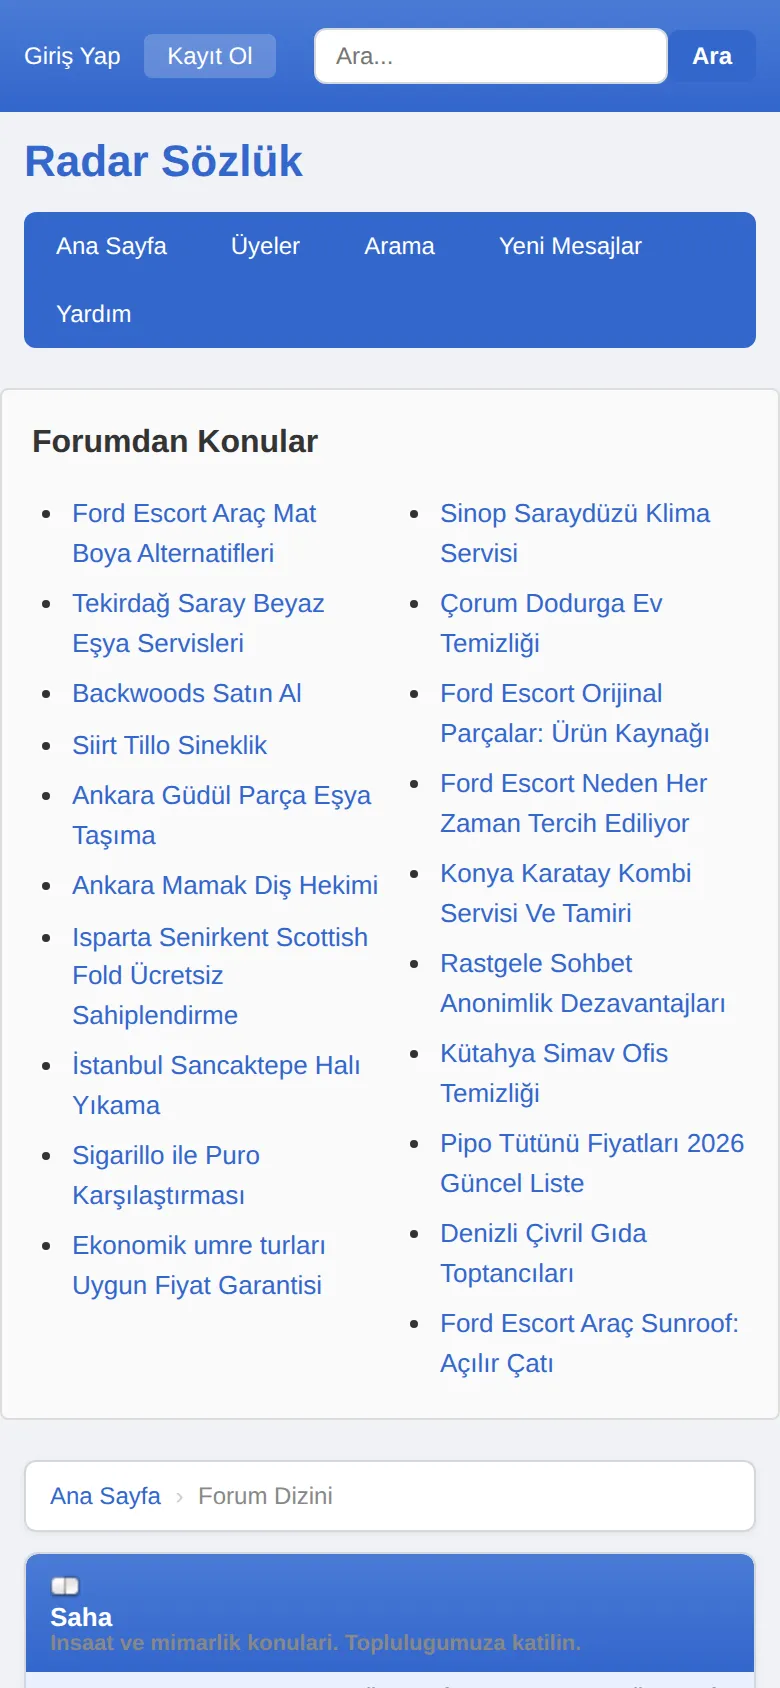Click the Saha forum category icon
Image resolution: width=780 pixels, height=1688 pixels.
(65, 1586)
